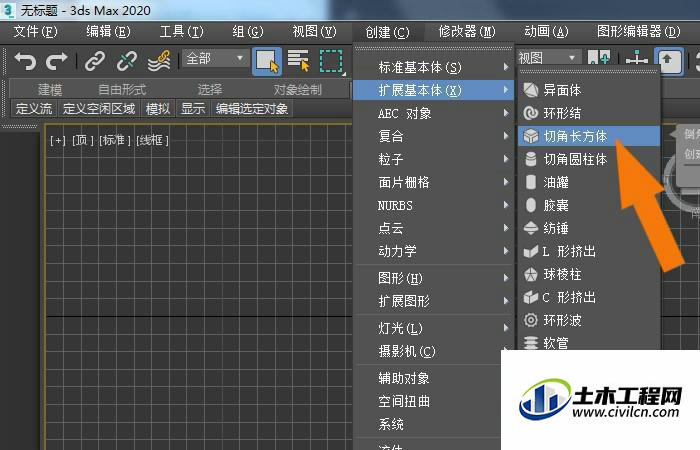The width and height of the screenshot is (700, 450).
Task: Click the 异面体 shape icon
Action: (531, 90)
